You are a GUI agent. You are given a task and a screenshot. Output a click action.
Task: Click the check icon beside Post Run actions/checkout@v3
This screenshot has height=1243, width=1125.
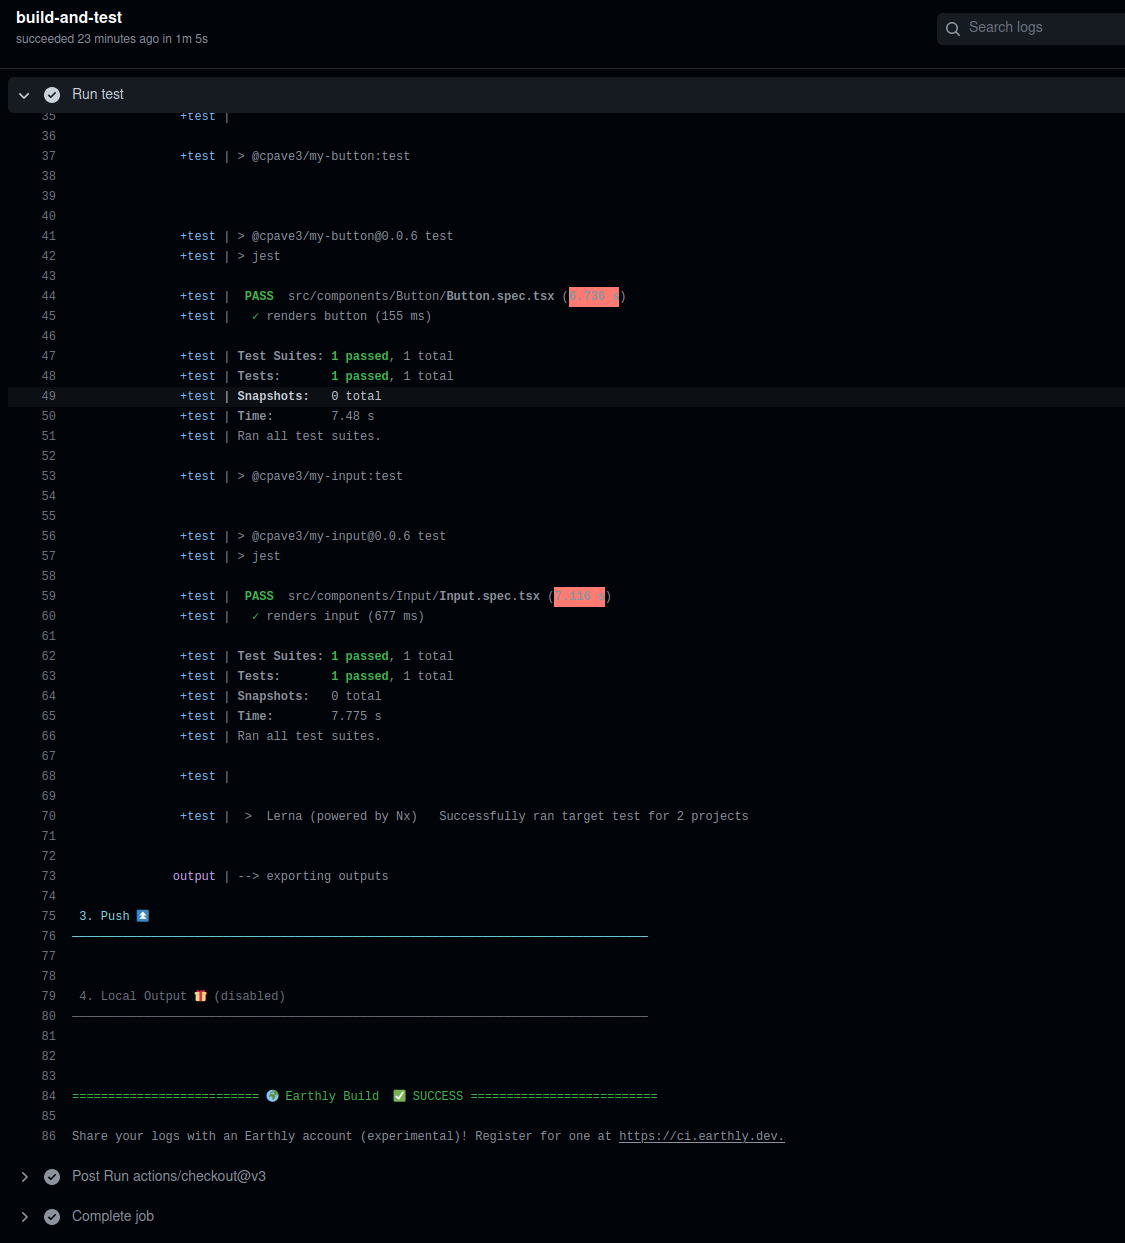52,1177
